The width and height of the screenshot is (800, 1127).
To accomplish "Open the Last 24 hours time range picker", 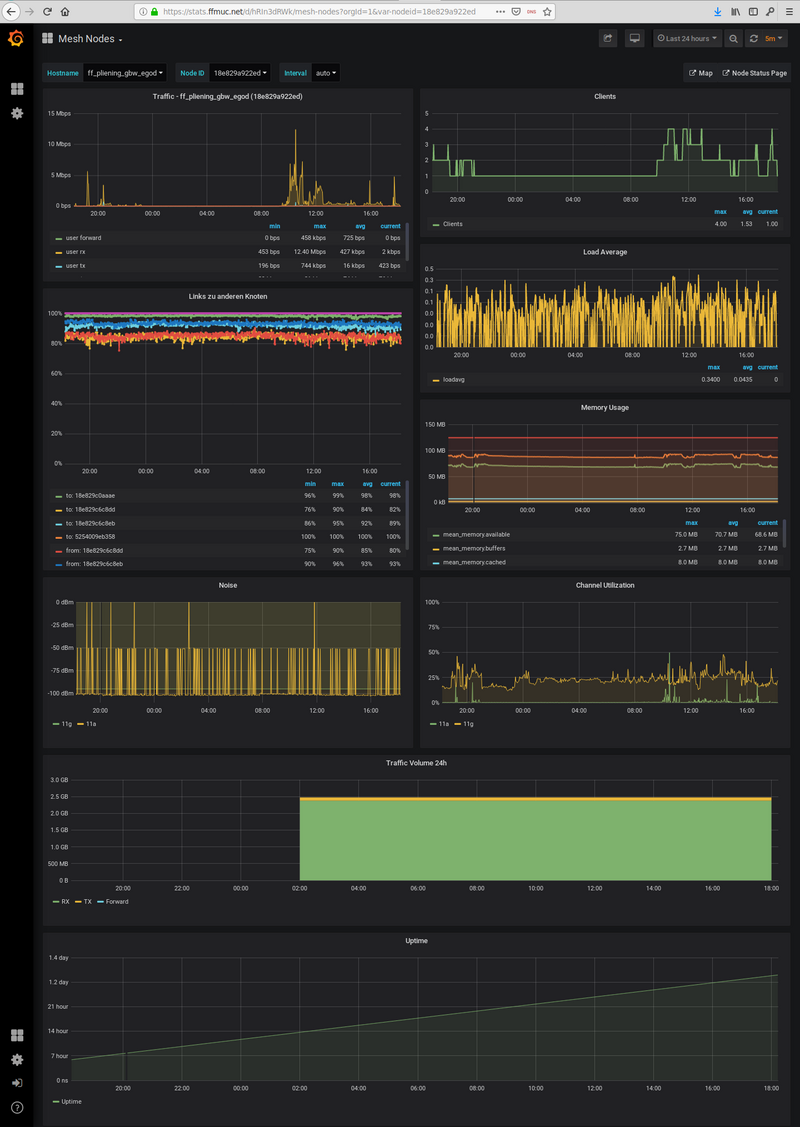I will coord(686,37).
